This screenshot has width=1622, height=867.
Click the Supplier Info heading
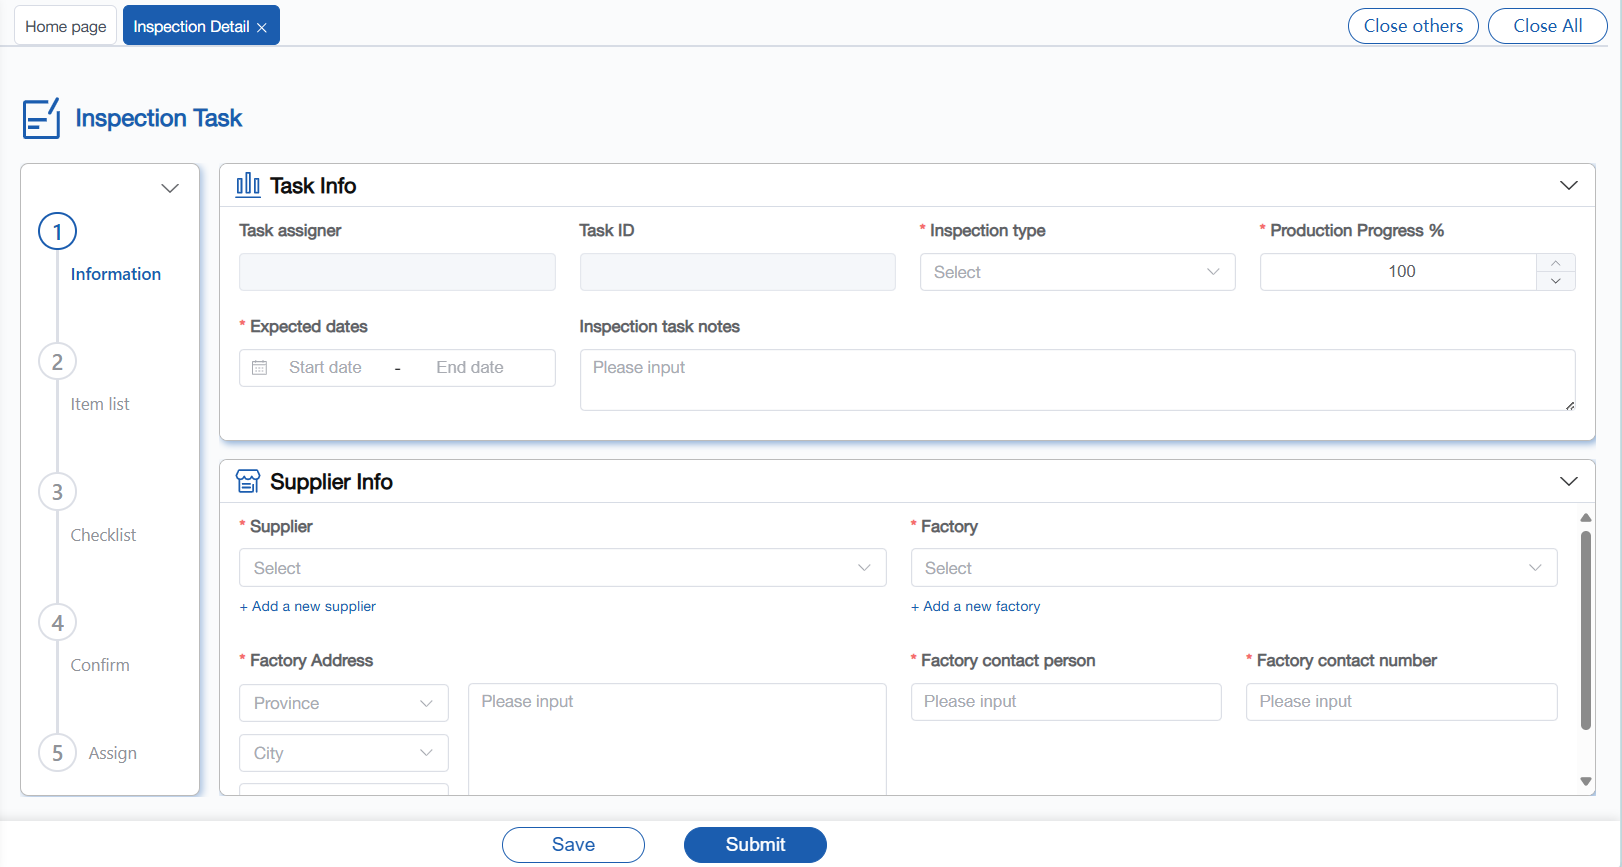[331, 482]
